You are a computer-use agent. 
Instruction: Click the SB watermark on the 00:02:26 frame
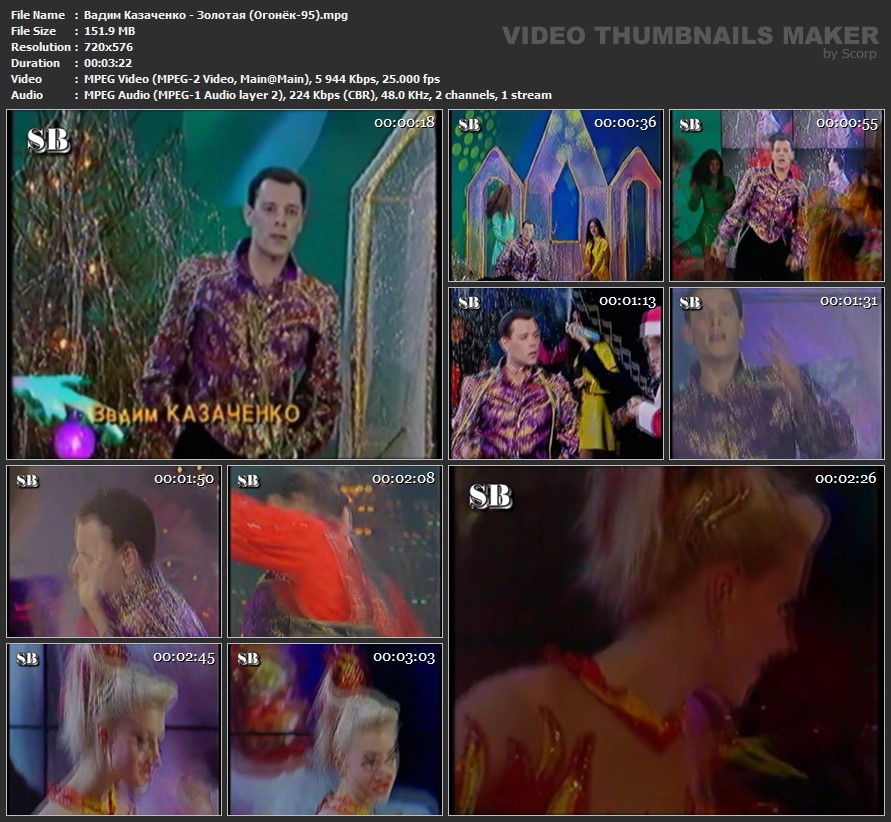(490, 496)
